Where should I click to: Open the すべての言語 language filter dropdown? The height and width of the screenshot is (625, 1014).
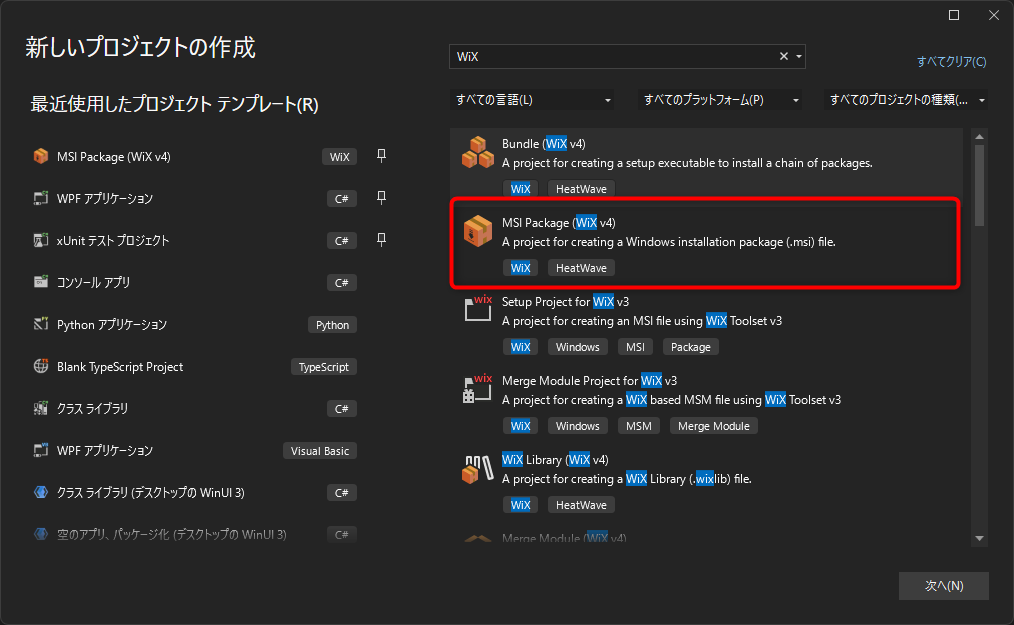pos(532,100)
